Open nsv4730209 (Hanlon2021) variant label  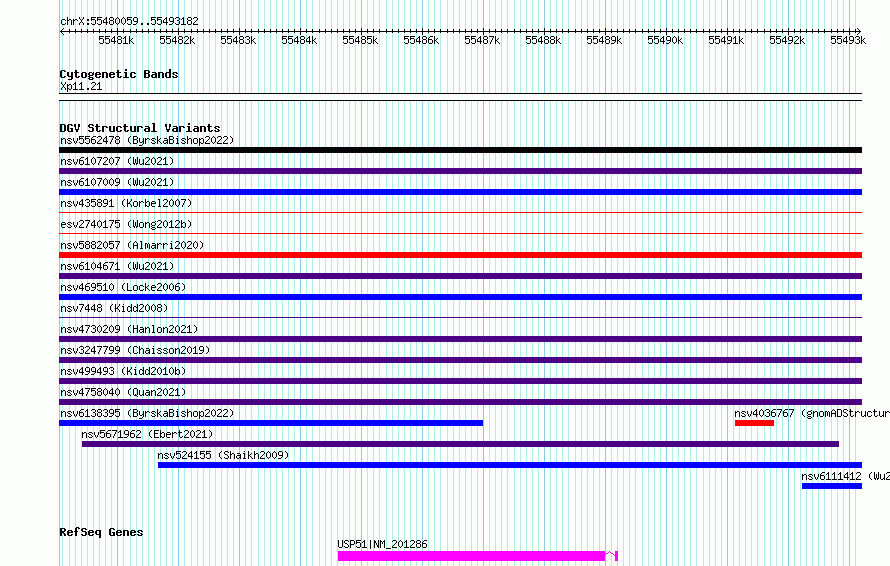pos(129,329)
